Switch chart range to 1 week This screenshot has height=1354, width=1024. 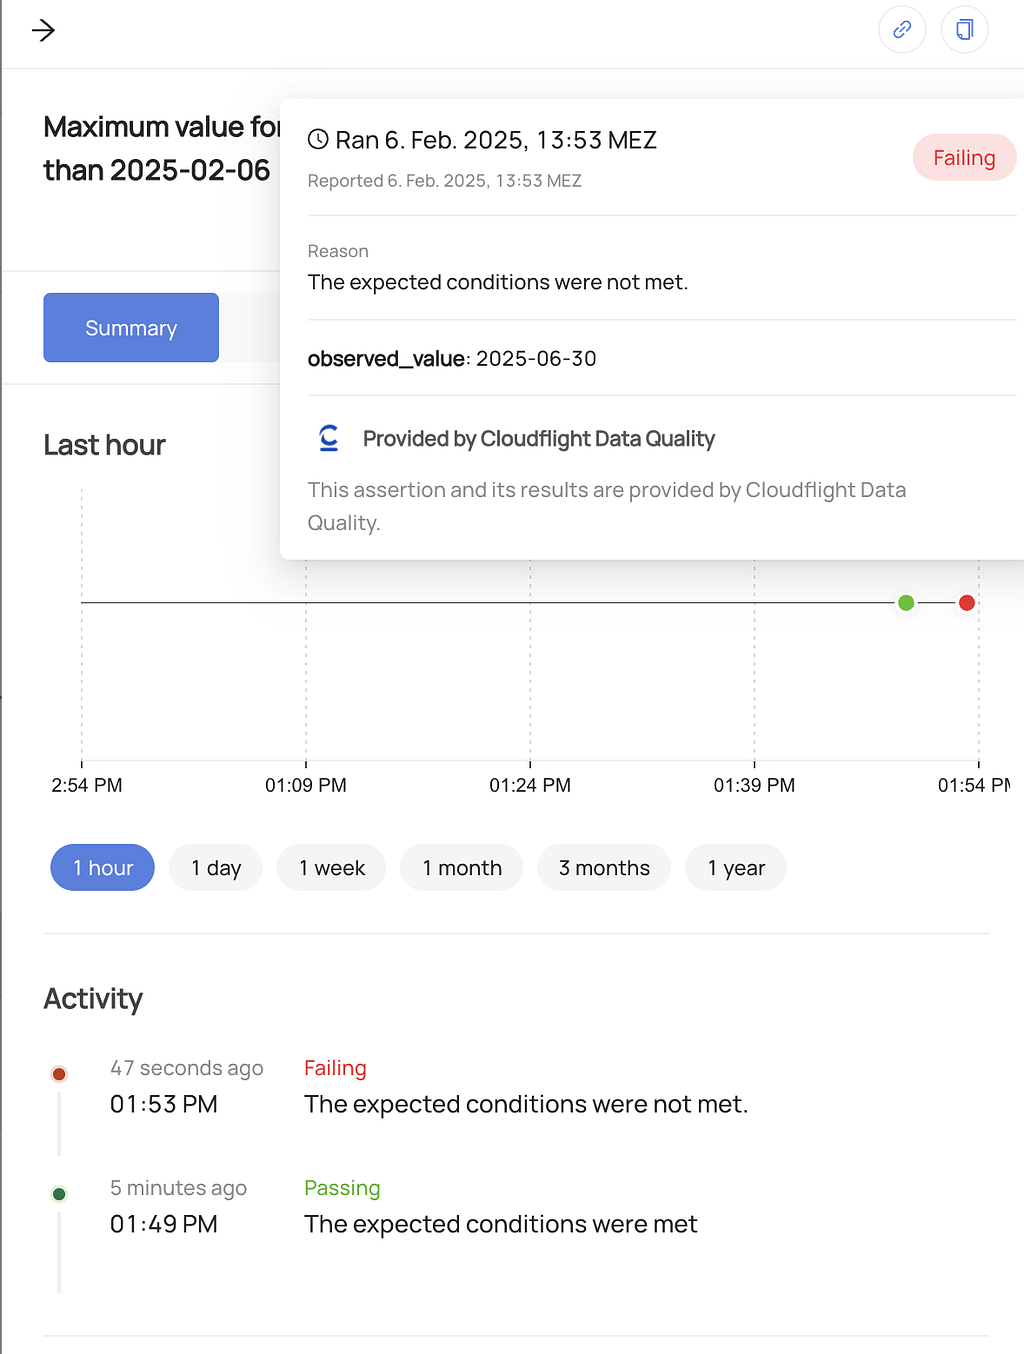click(x=332, y=867)
